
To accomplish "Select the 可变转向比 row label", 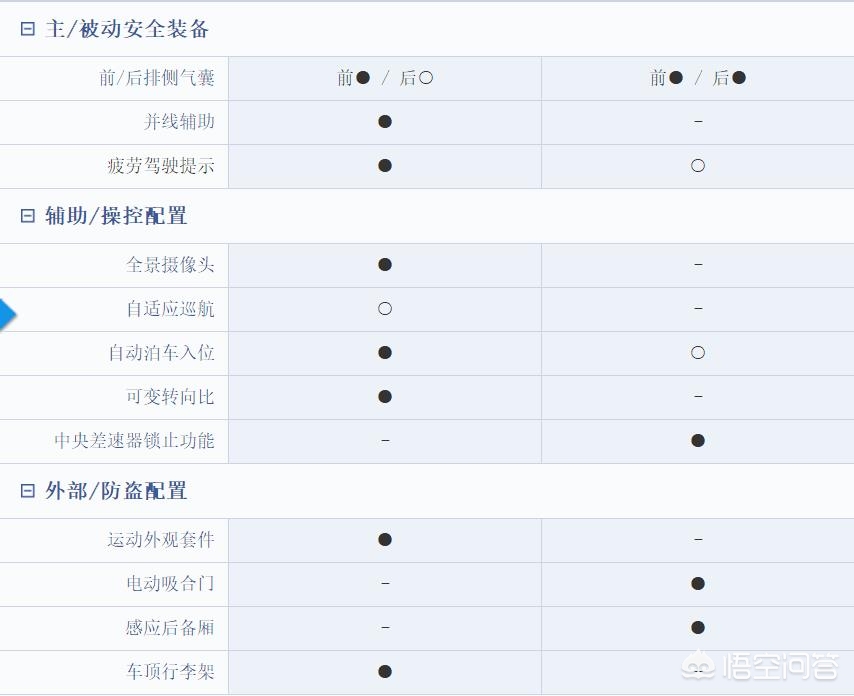I will [x=170, y=396].
